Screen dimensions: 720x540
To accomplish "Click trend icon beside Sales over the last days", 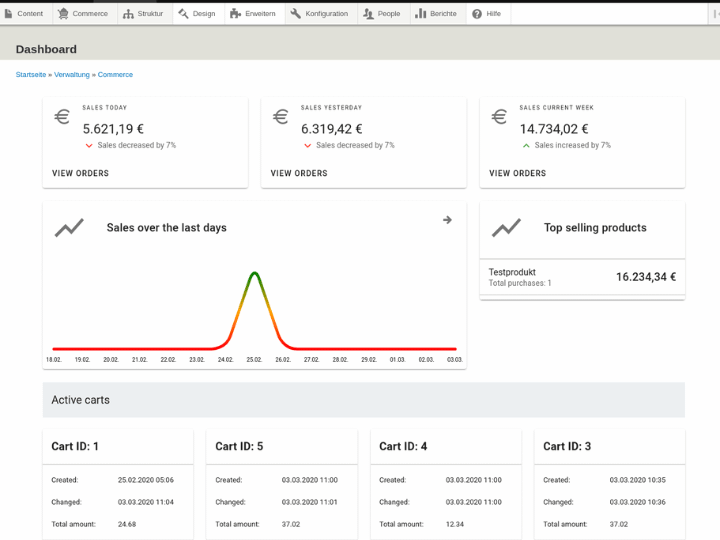I will [69, 228].
